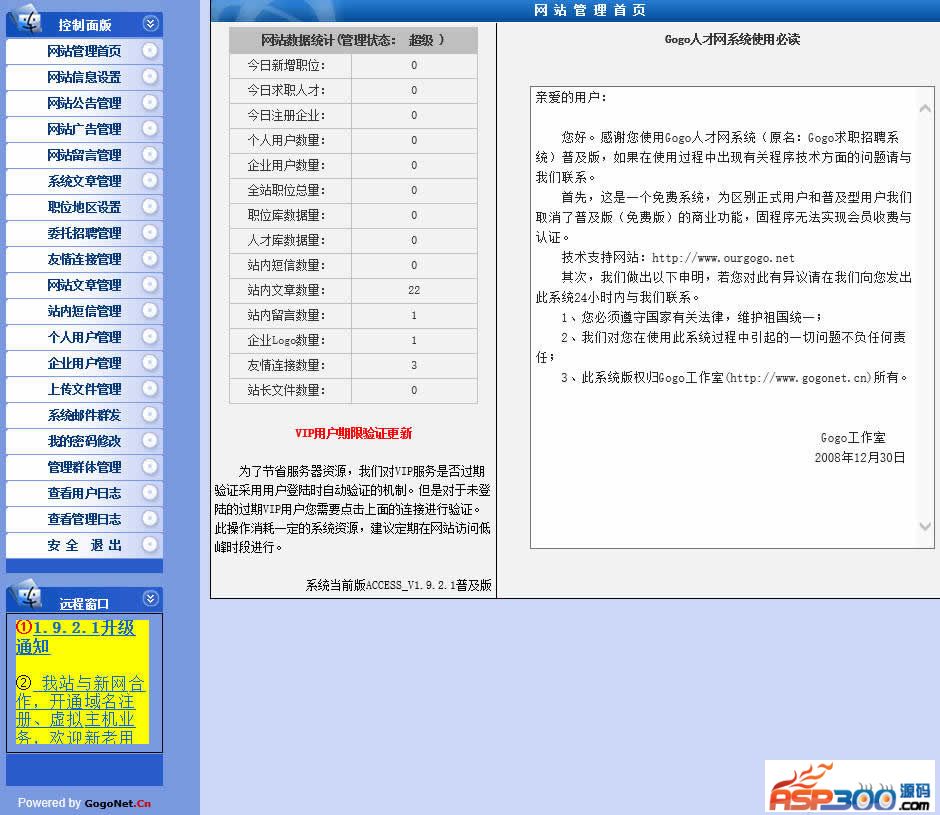This screenshot has width=940, height=815.
Task: Collapse the 控制面版 panel chevron
Action: pos(150,23)
